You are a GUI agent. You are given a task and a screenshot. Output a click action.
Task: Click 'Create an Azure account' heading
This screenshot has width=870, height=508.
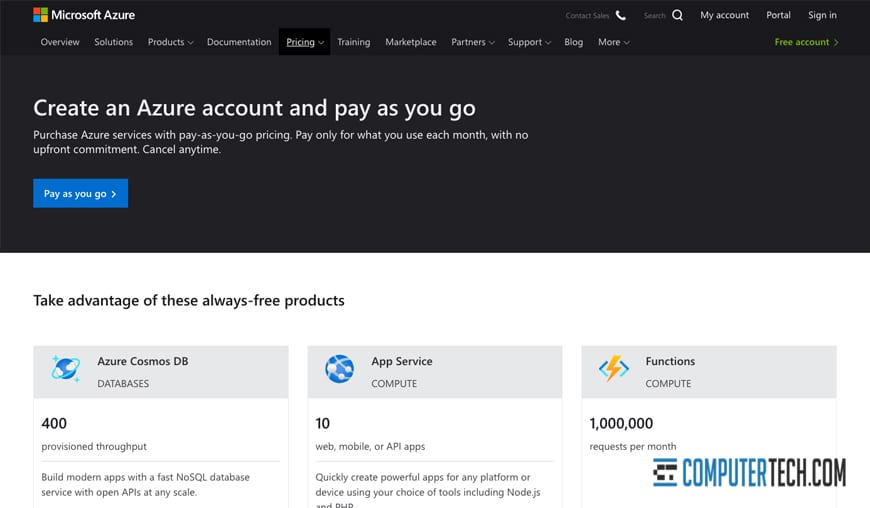tap(254, 108)
